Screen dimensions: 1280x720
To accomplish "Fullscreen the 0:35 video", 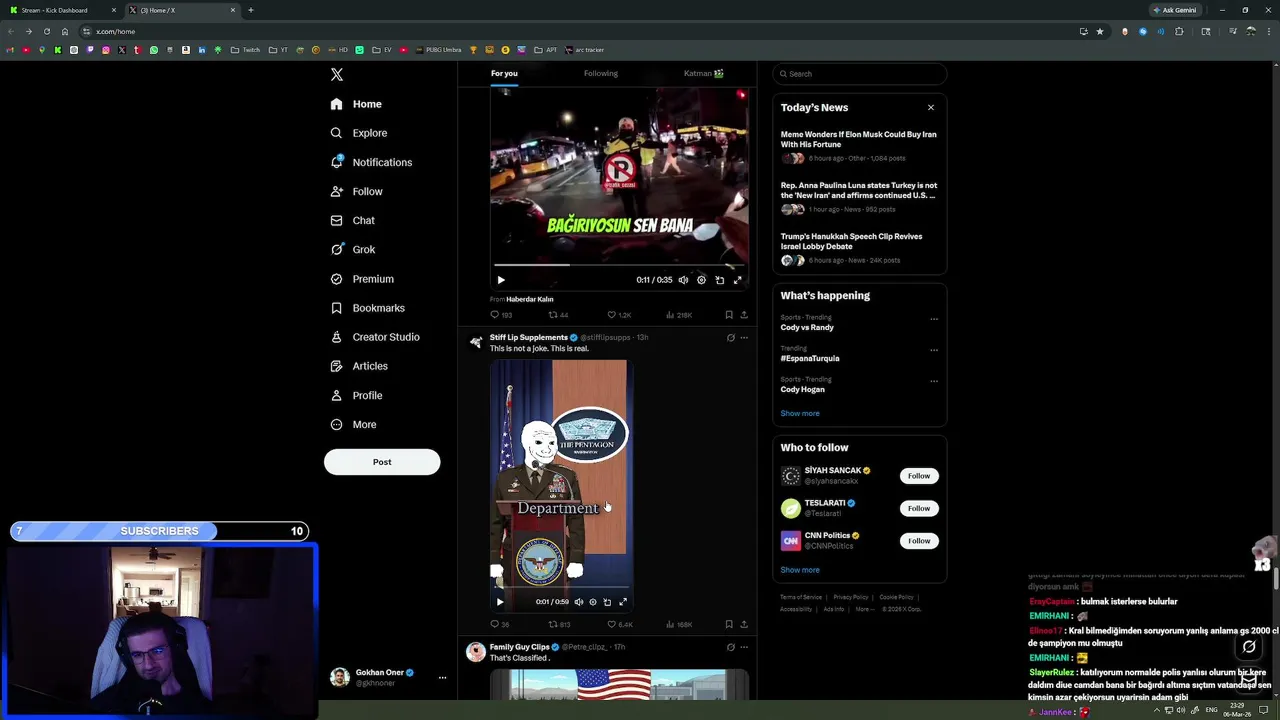I will [738, 280].
